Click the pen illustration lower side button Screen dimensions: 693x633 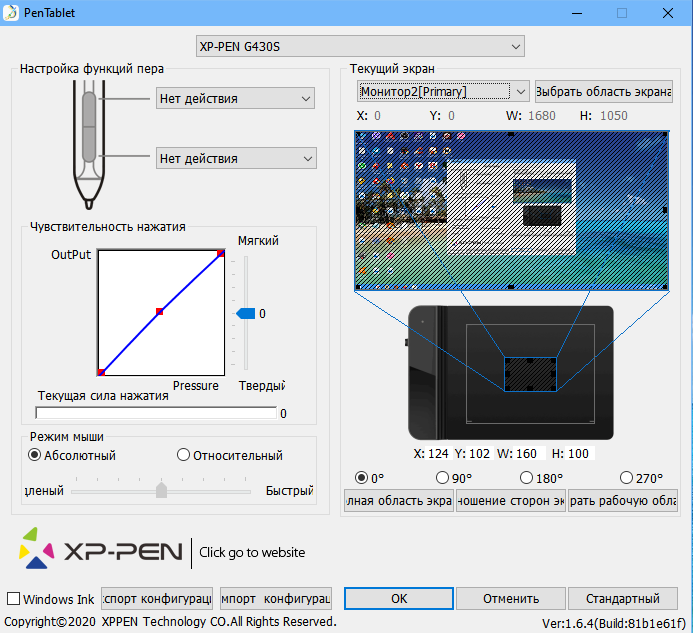click(x=89, y=145)
